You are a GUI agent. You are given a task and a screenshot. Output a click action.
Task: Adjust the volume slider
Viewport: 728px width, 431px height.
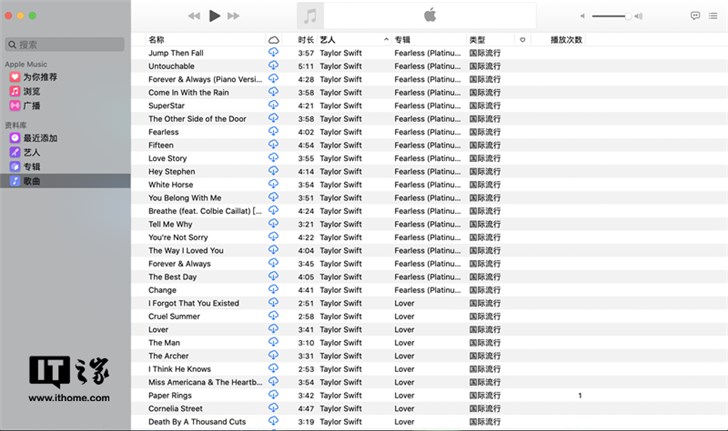(x=611, y=16)
